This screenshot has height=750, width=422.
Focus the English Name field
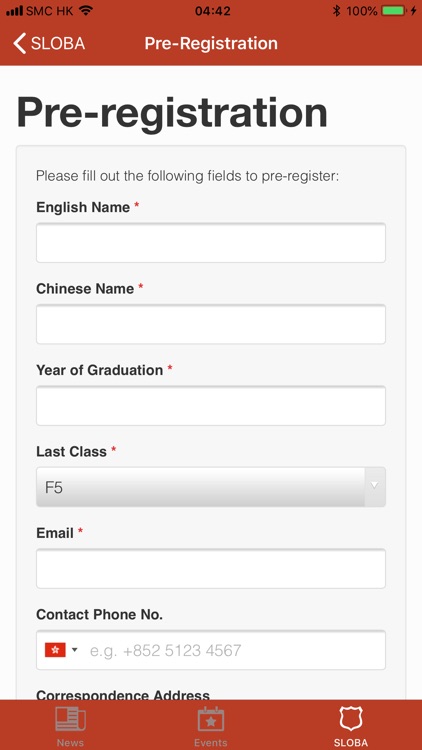coord(211,243)
